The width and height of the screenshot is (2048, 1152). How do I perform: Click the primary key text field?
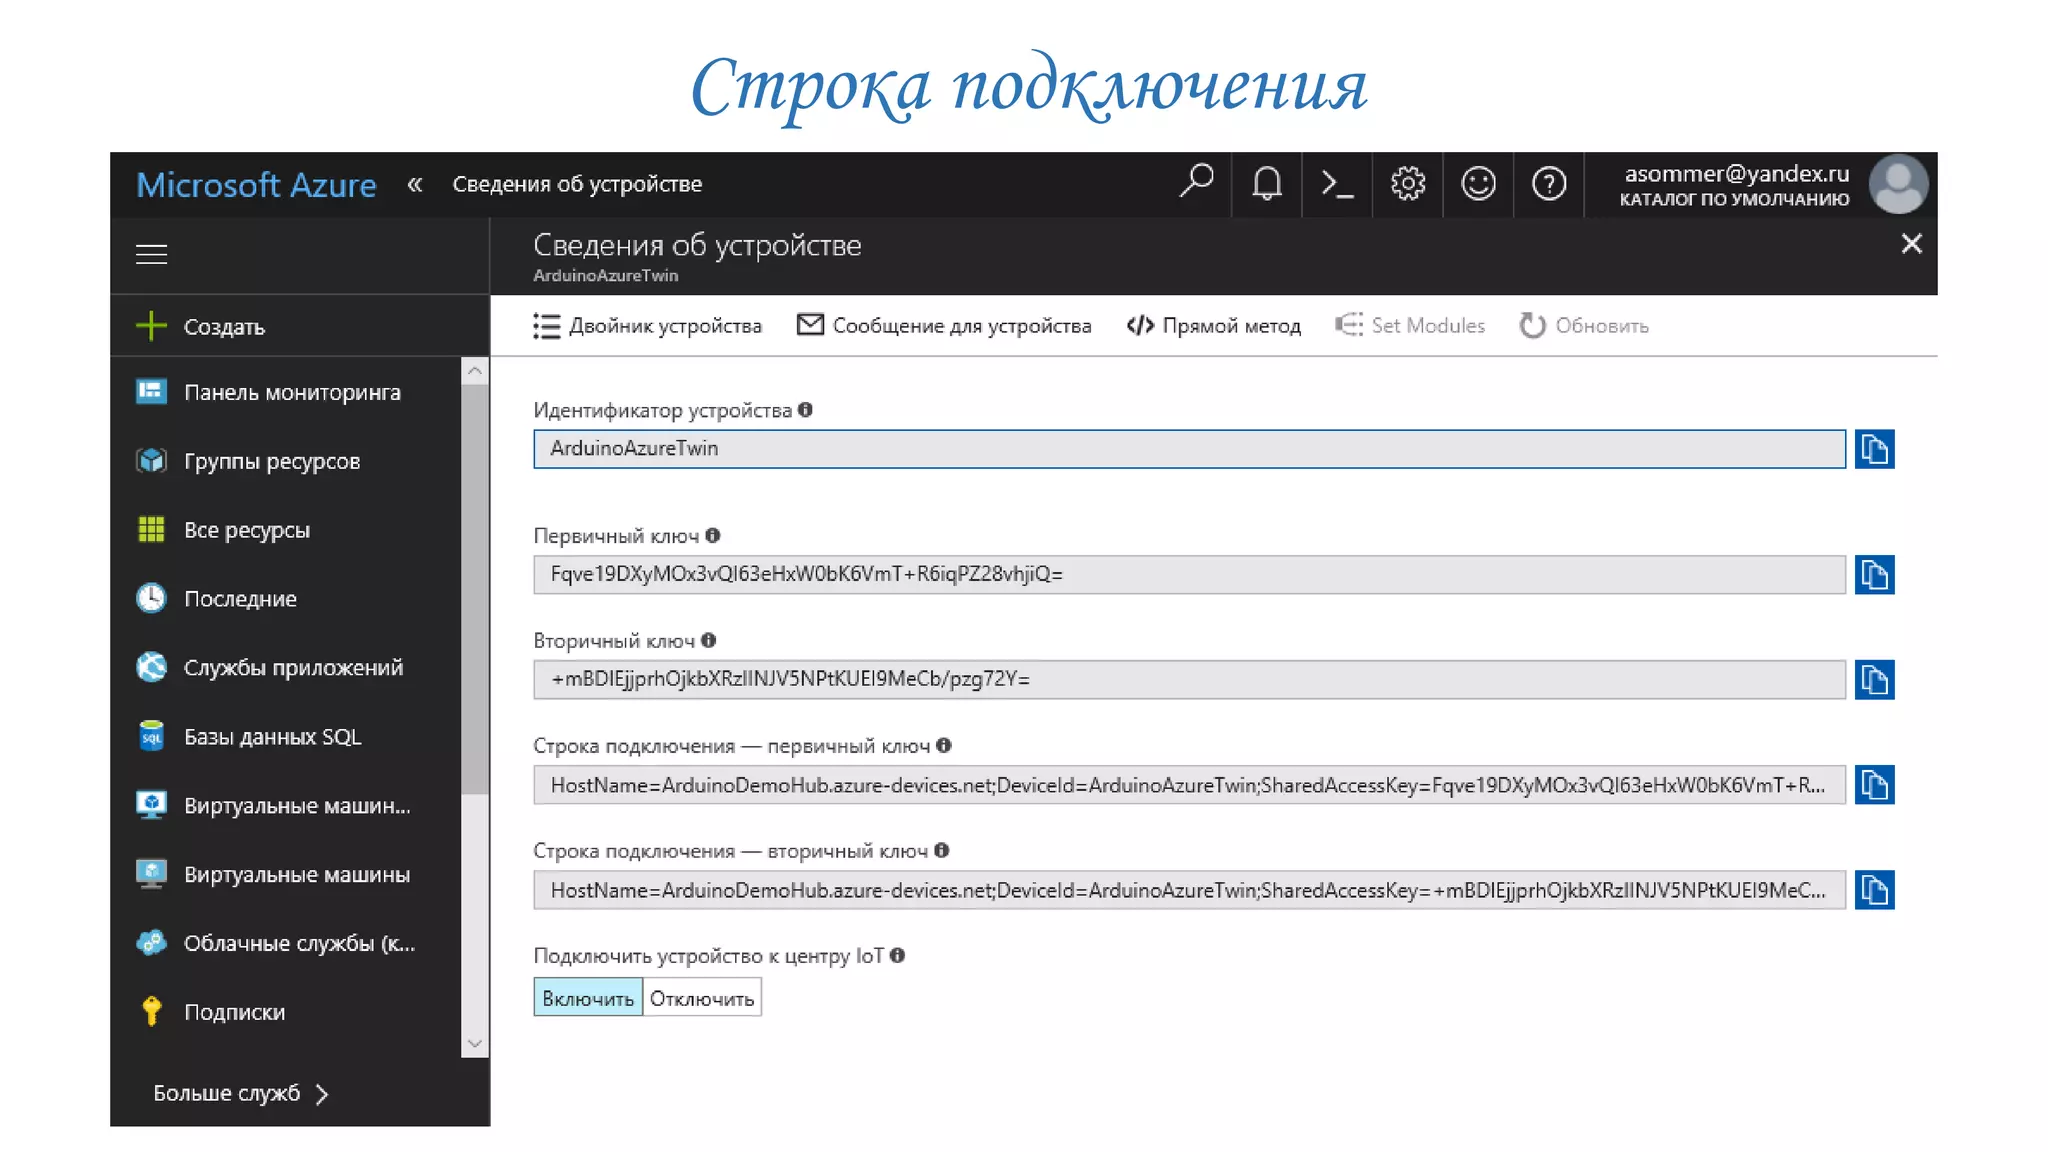[1189, 575]
